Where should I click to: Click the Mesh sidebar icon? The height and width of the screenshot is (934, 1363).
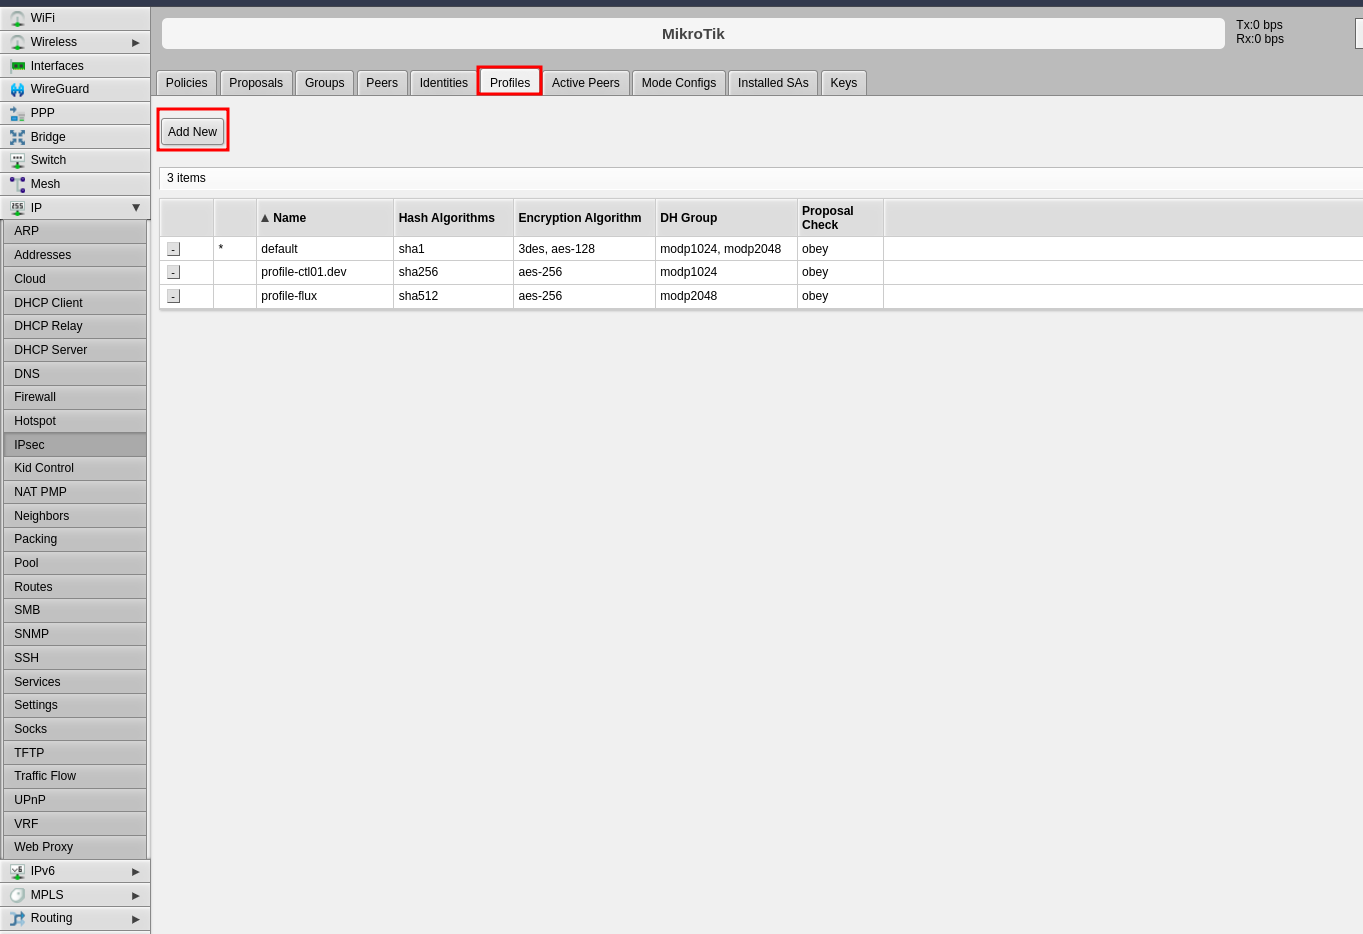[17, 184]
